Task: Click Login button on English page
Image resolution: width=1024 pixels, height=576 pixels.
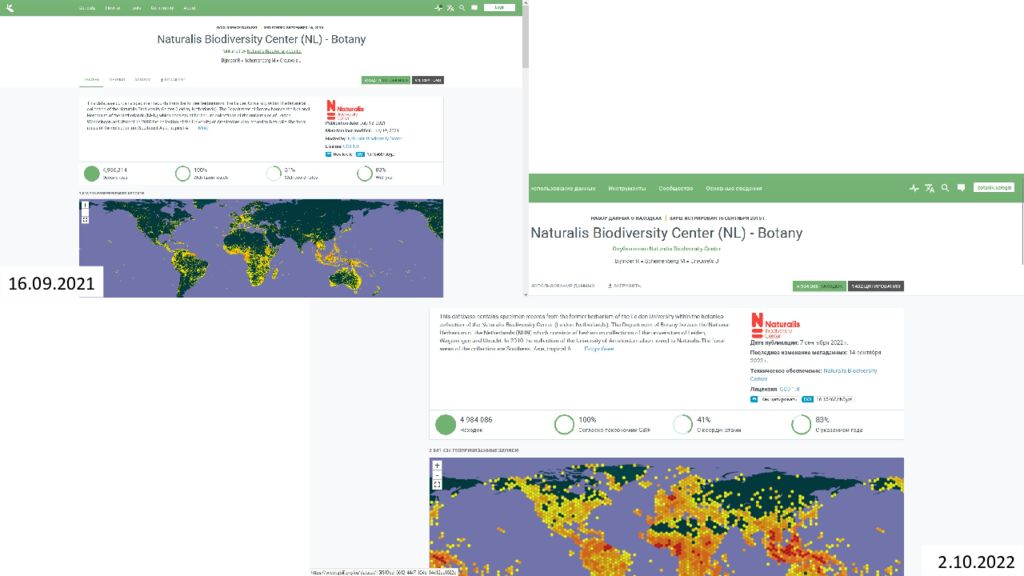Action: coord(500,8)
